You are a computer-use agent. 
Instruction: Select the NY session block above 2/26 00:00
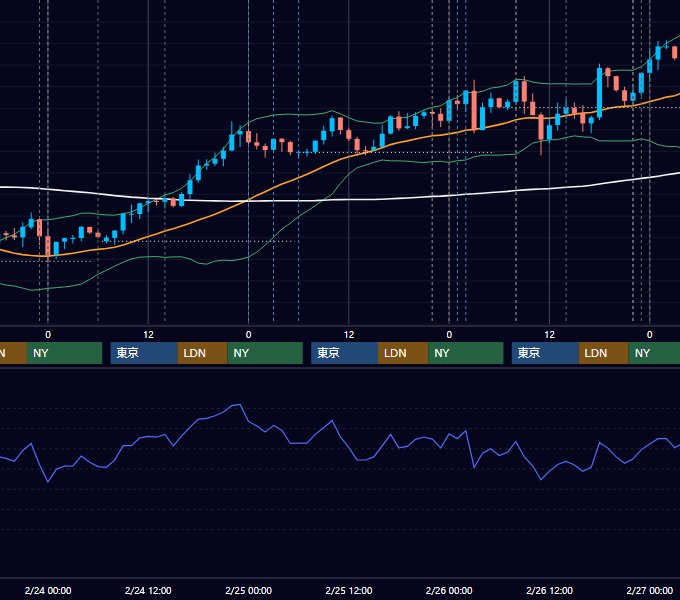pos(466,353)
